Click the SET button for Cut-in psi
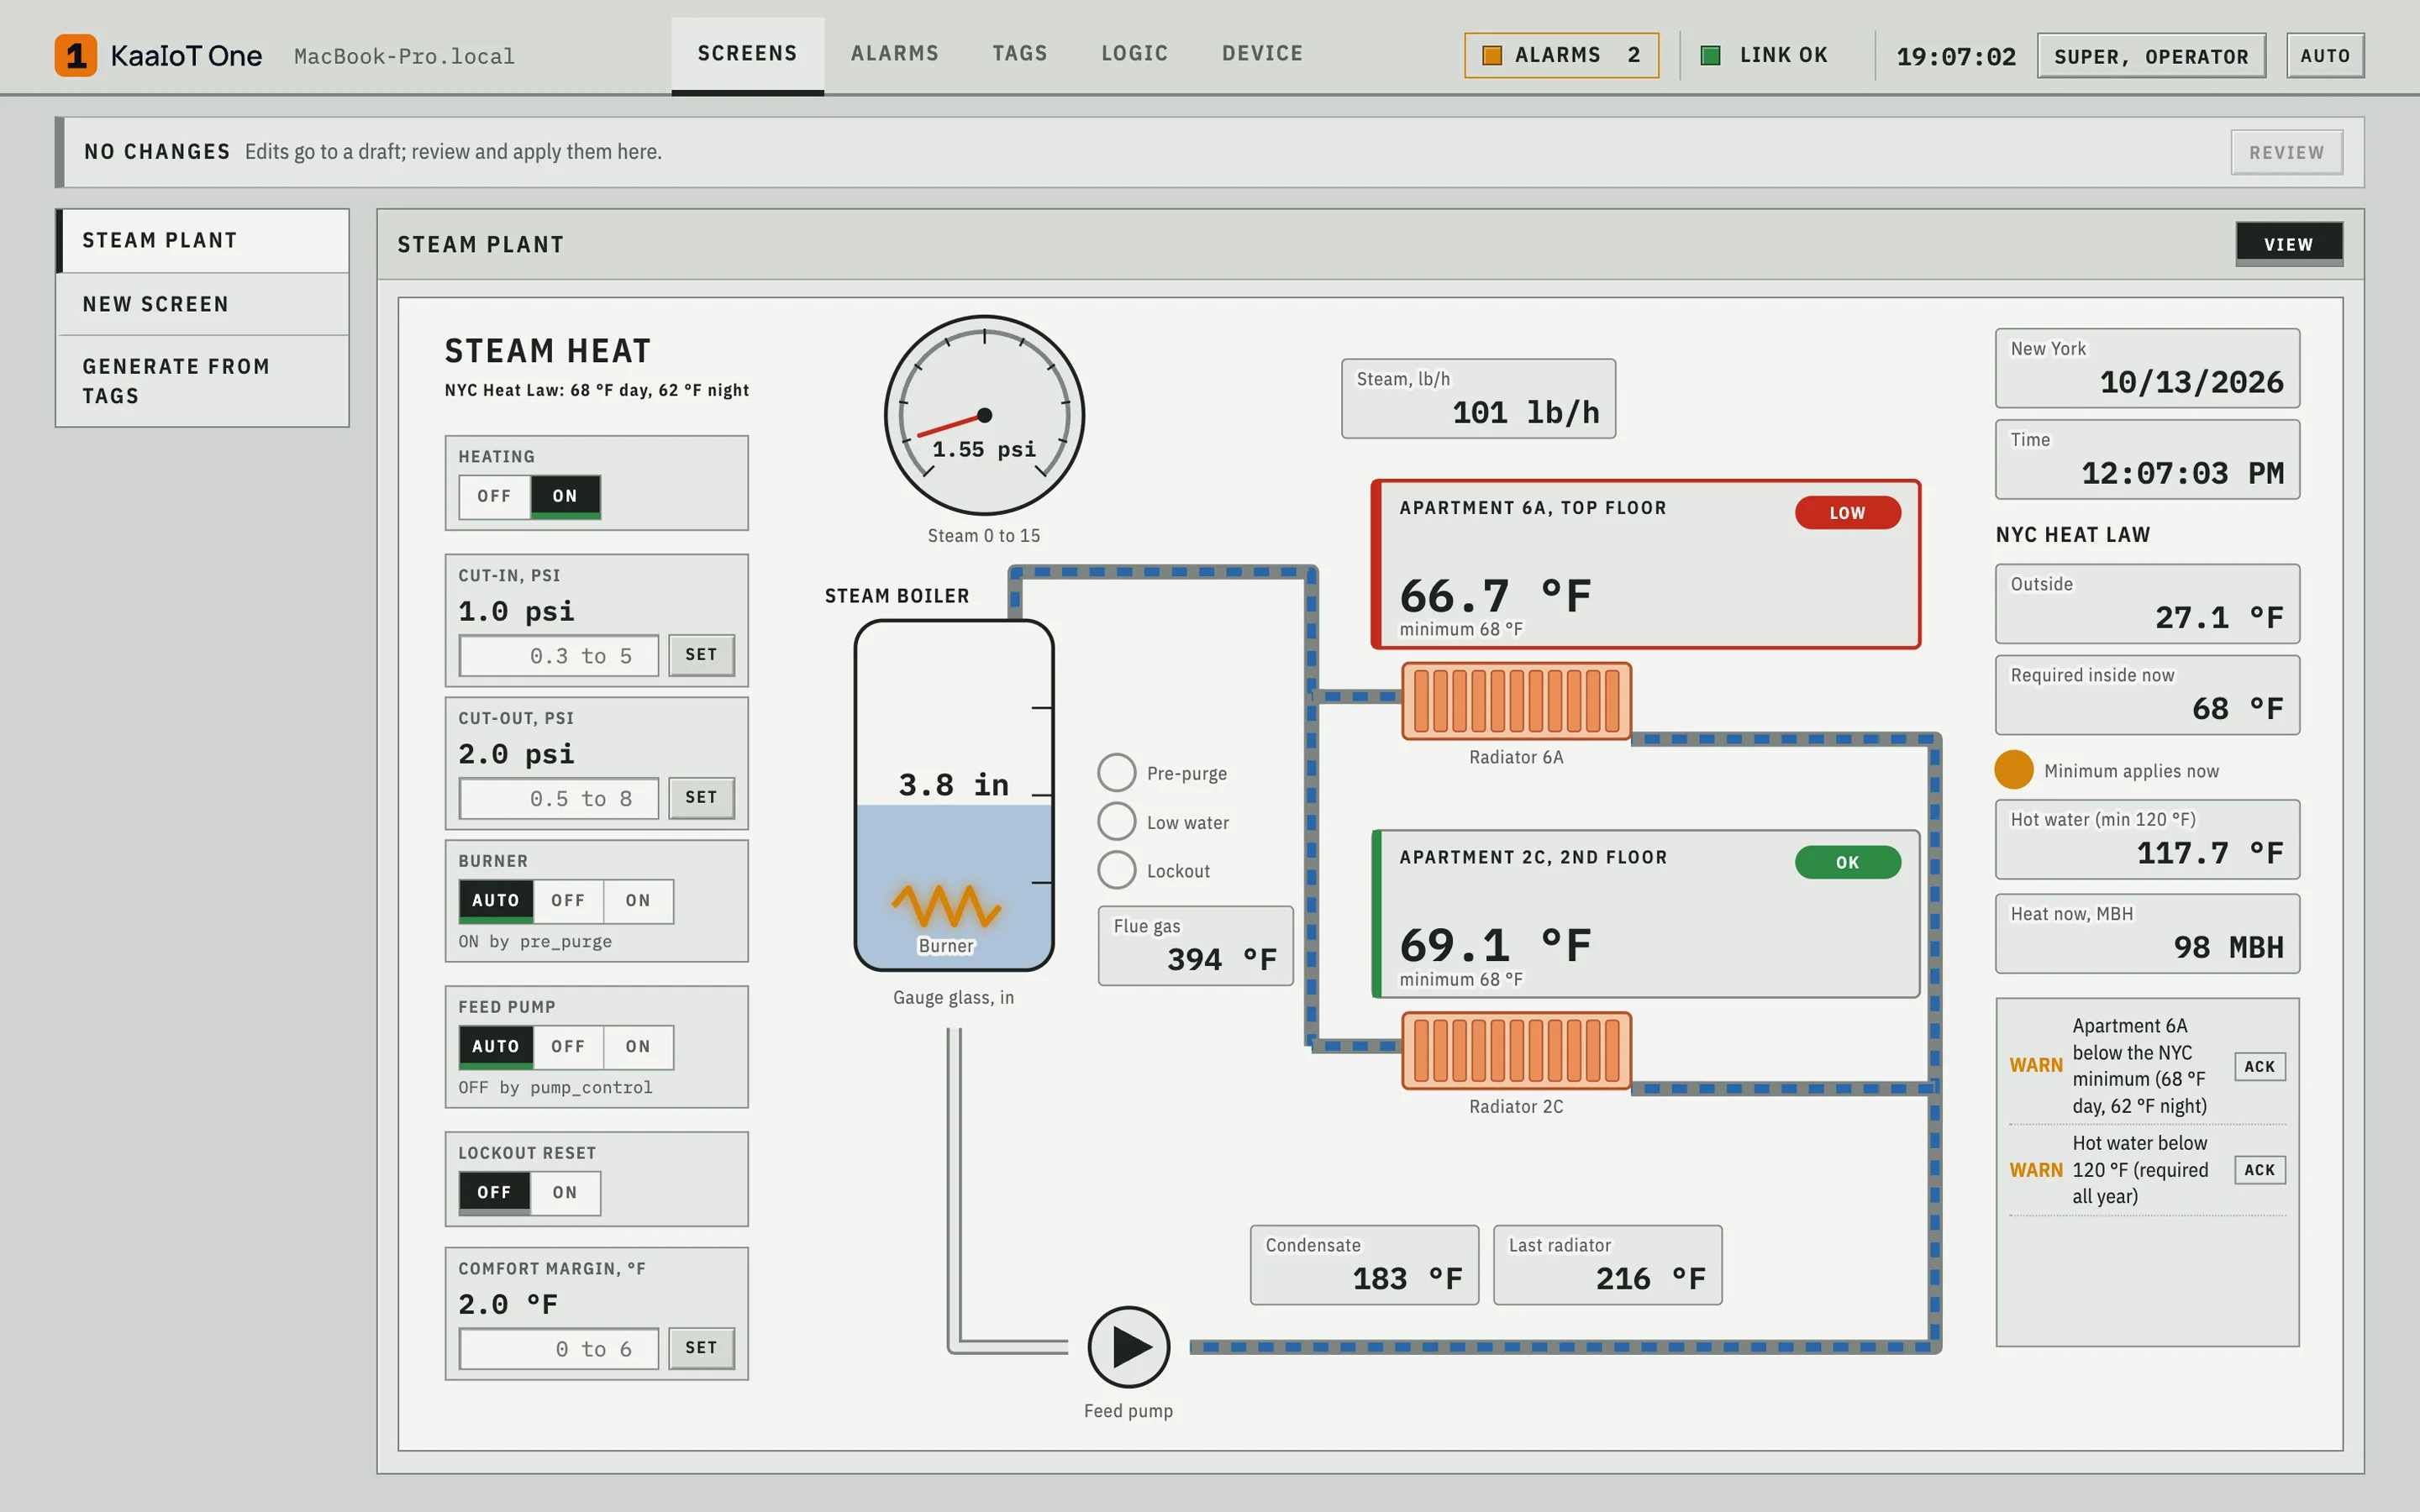 (701, 655)
